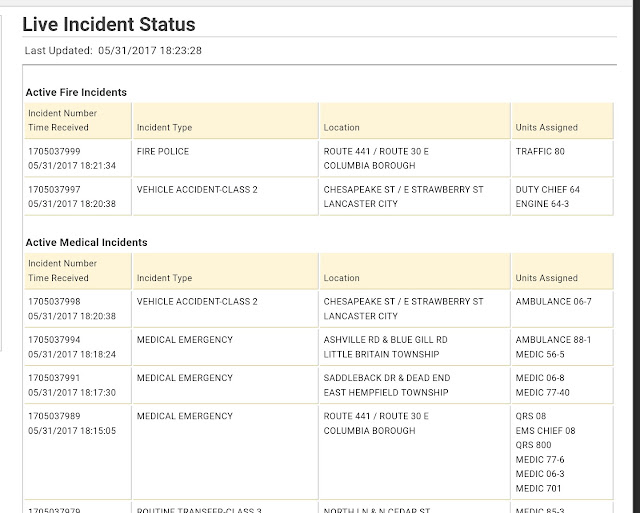Click the AMBULANCE 06-7 unit cell
The width and height of the screenshot is (640, 513).
pyautogui.click(x=553, y=301)
